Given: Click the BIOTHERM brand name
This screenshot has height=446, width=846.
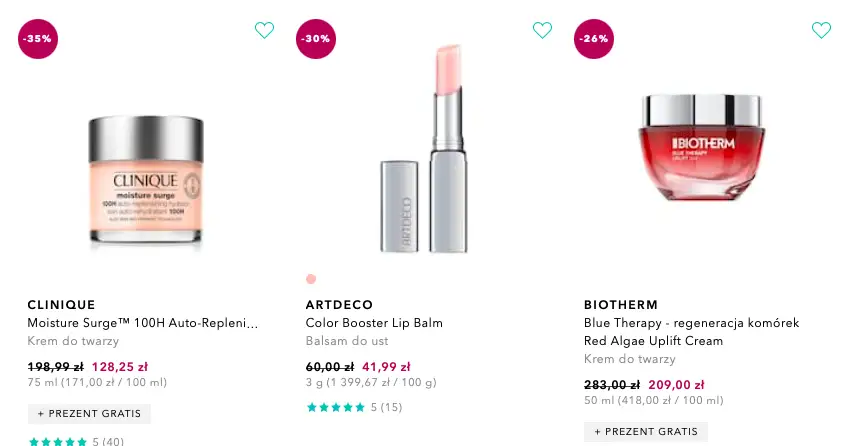Looking at the screenshot, I should point(621,304).
